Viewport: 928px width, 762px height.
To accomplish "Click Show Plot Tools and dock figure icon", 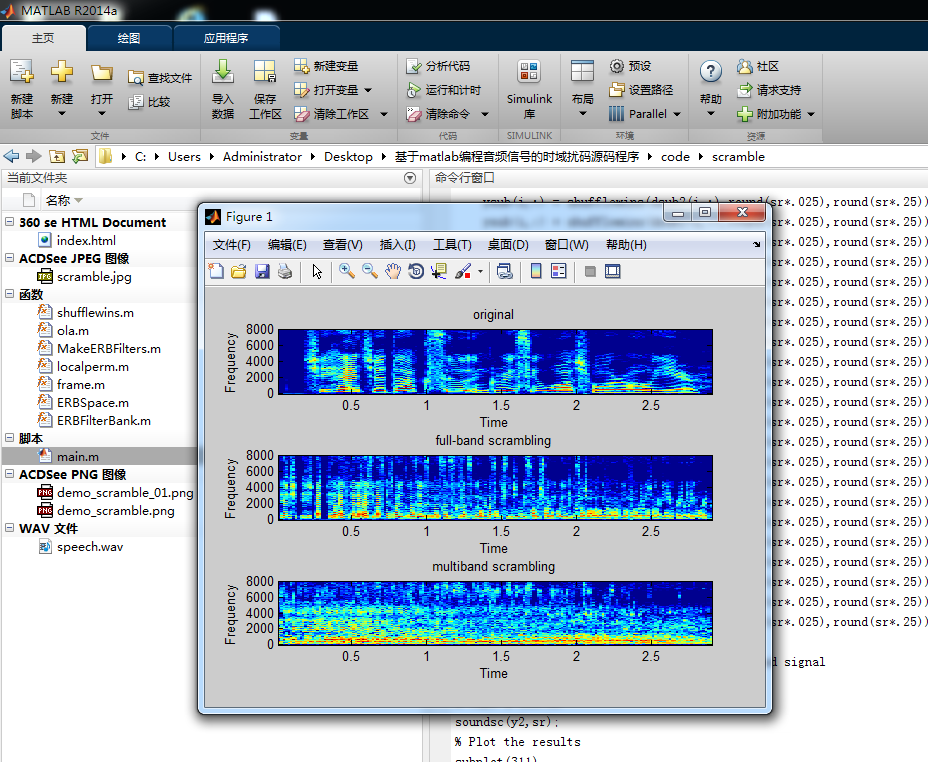I will click(x=613, y=272).
